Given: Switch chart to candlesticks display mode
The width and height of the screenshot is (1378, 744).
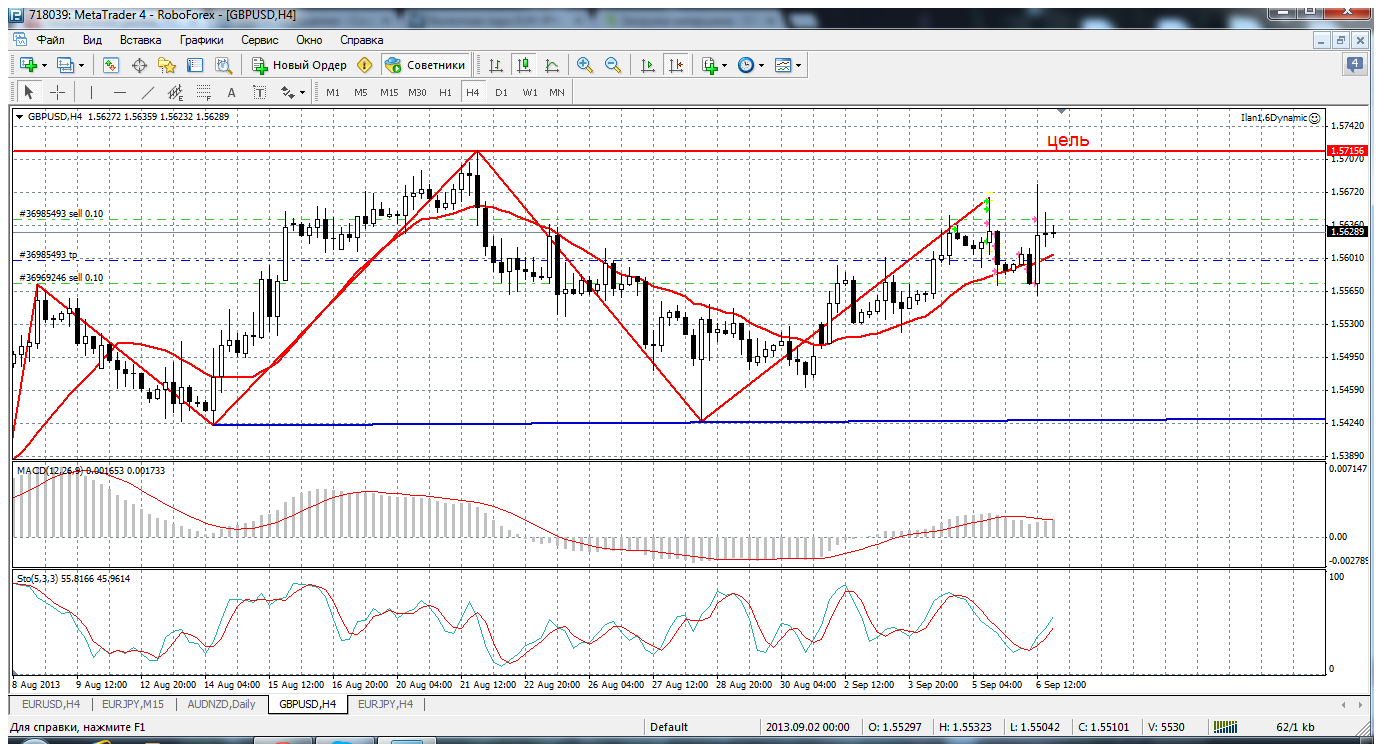Looking at the screenshot, I should pos(523,65).
